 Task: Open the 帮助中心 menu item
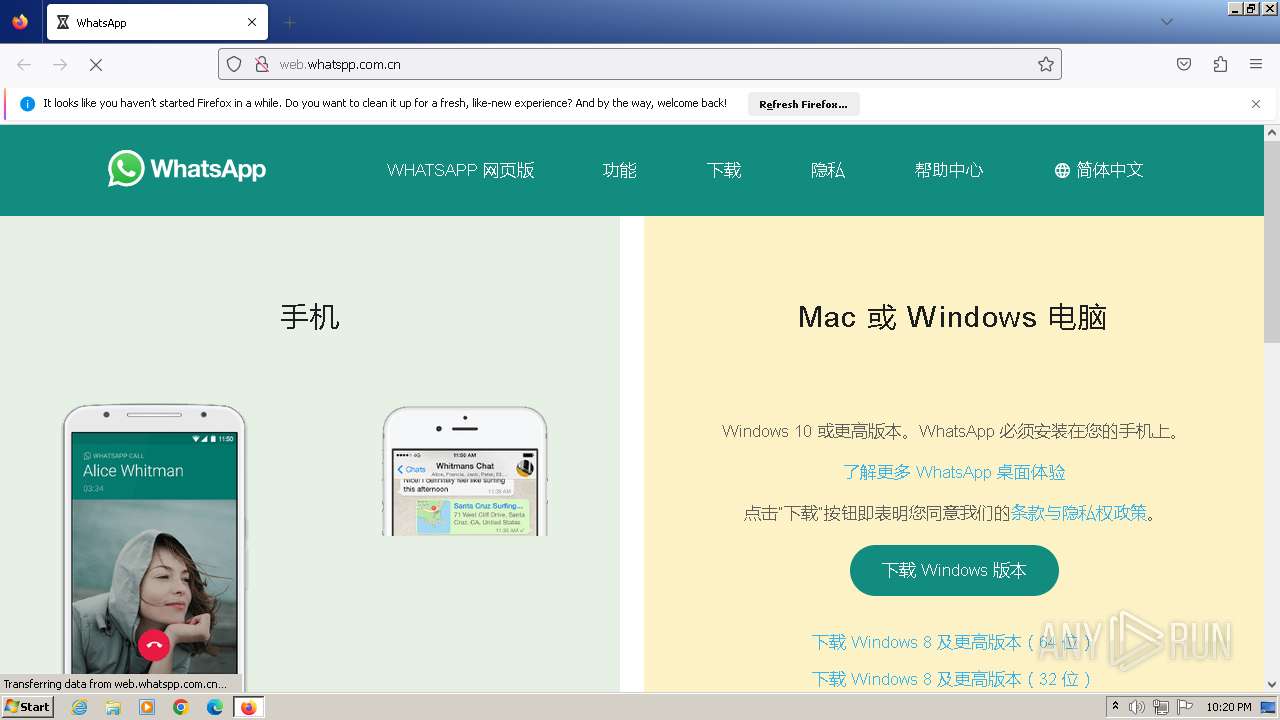point(949,170)
